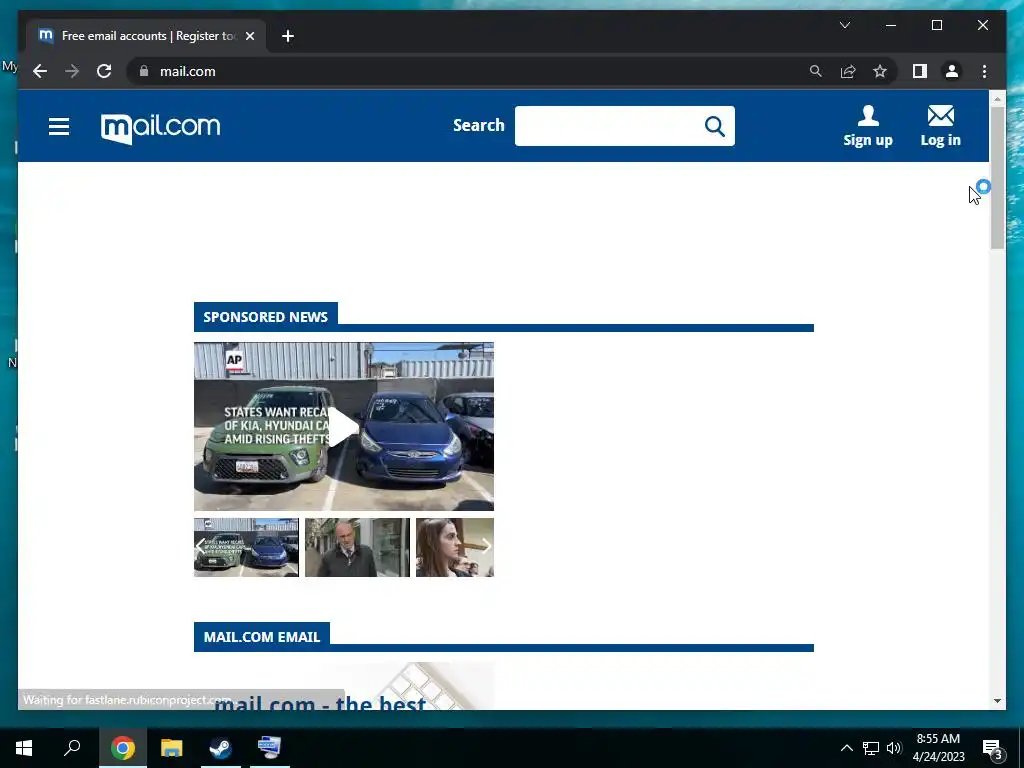
Task: Select the 'Free email accounts' tab
Action: [146, 36]
